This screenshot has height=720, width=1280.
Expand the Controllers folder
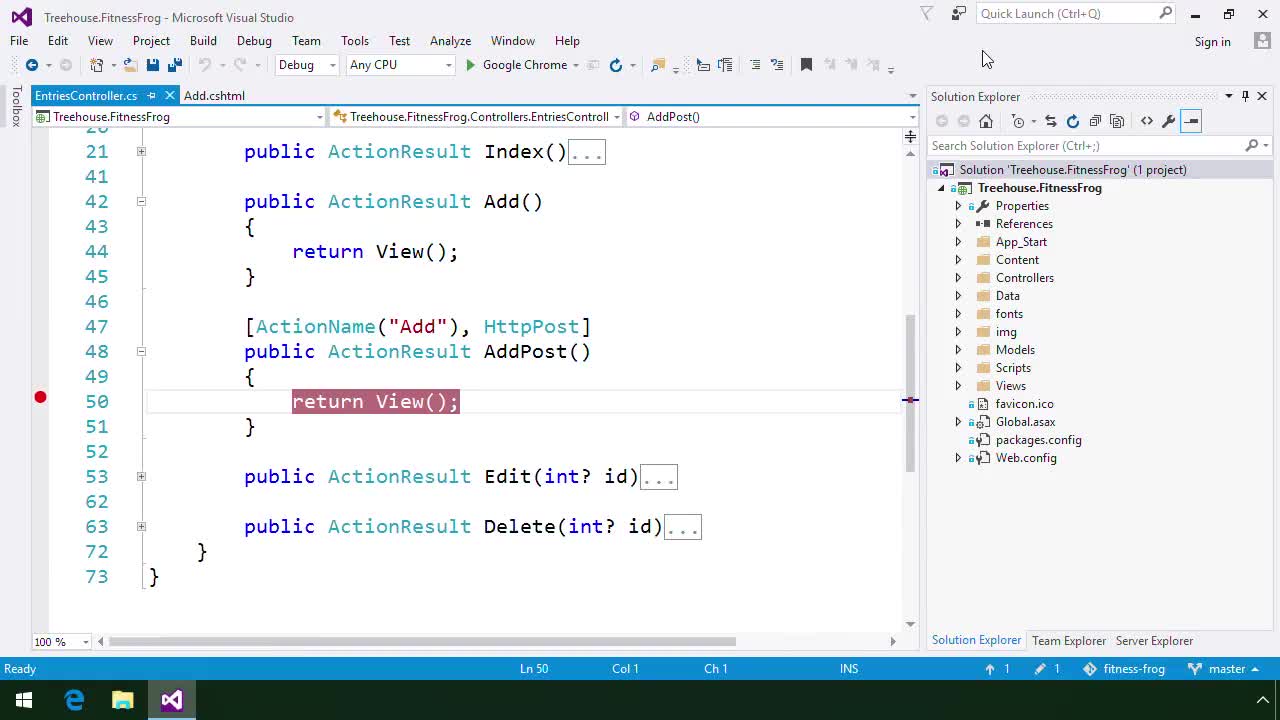958,278
